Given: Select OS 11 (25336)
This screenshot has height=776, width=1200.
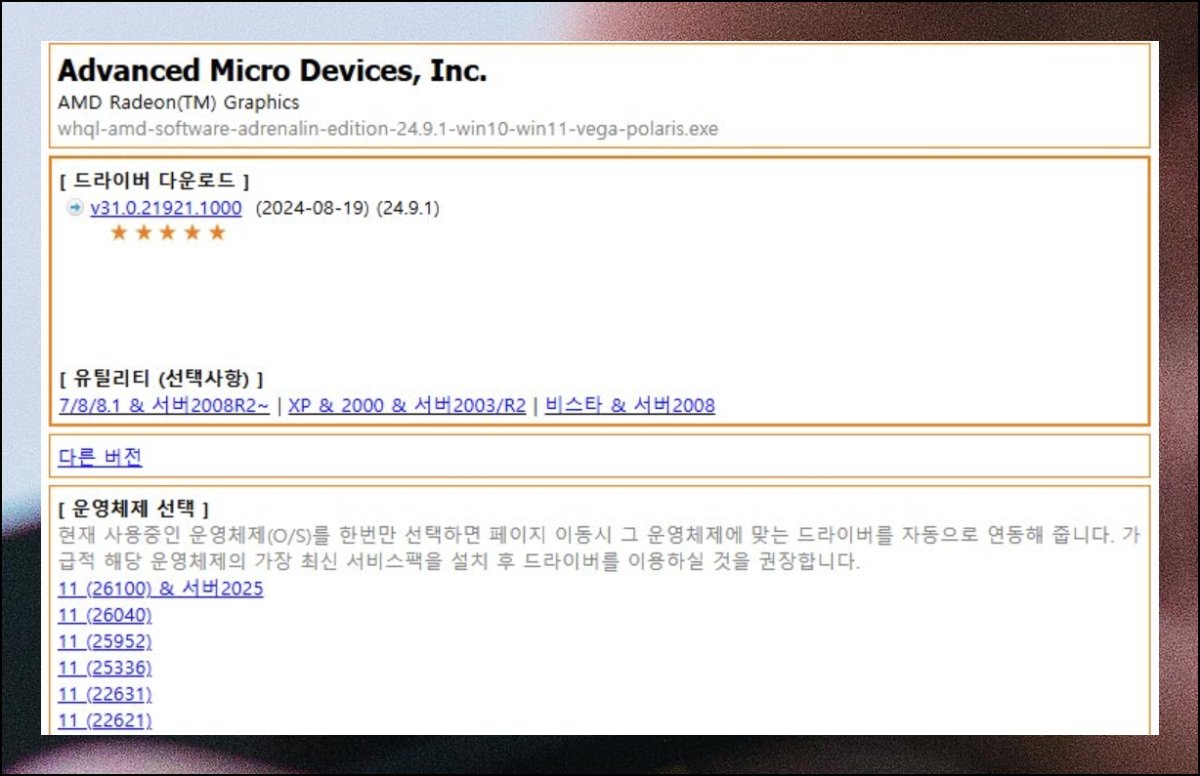Looking at the screenshot, I should 105,667.
